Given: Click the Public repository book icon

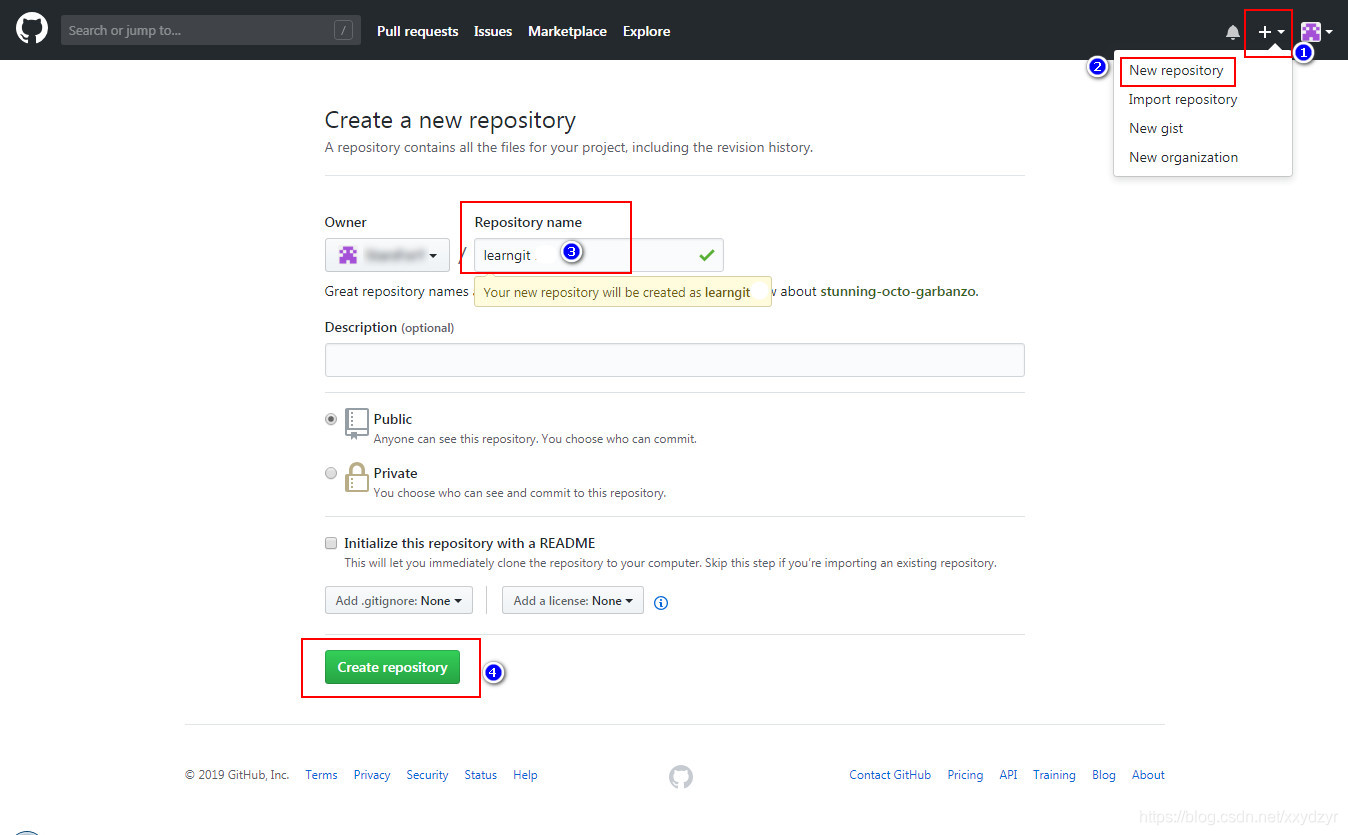Looking at the screenshot, I should (x=357, y=423).
